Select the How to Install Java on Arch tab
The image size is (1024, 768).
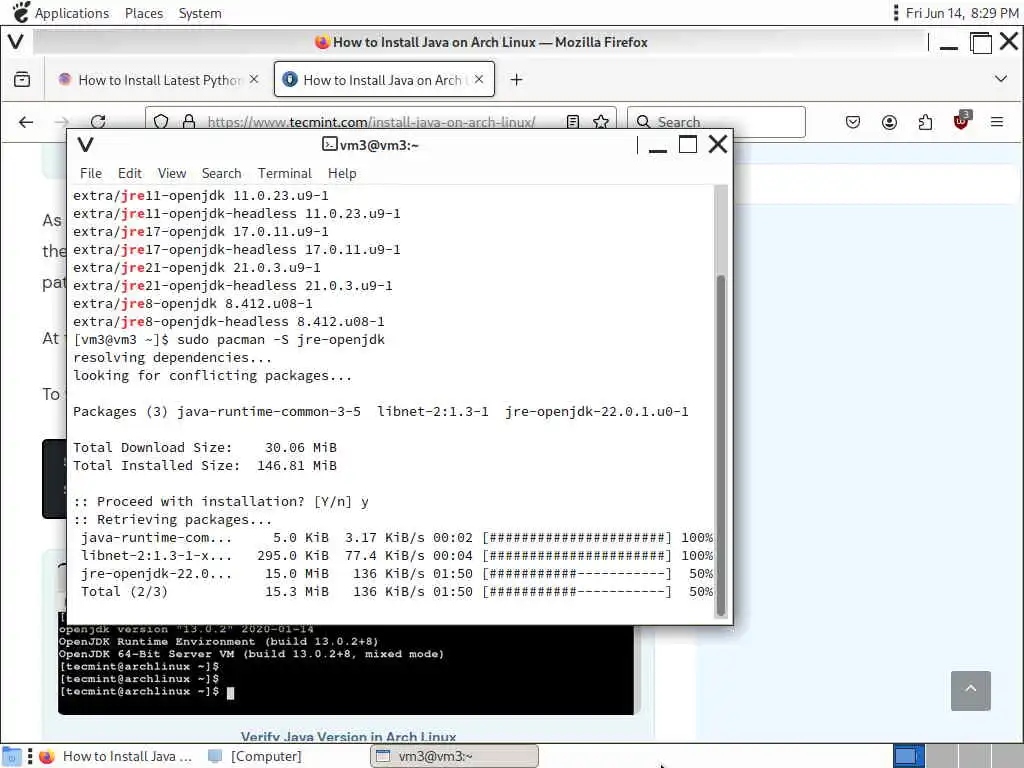pos(384,80)
